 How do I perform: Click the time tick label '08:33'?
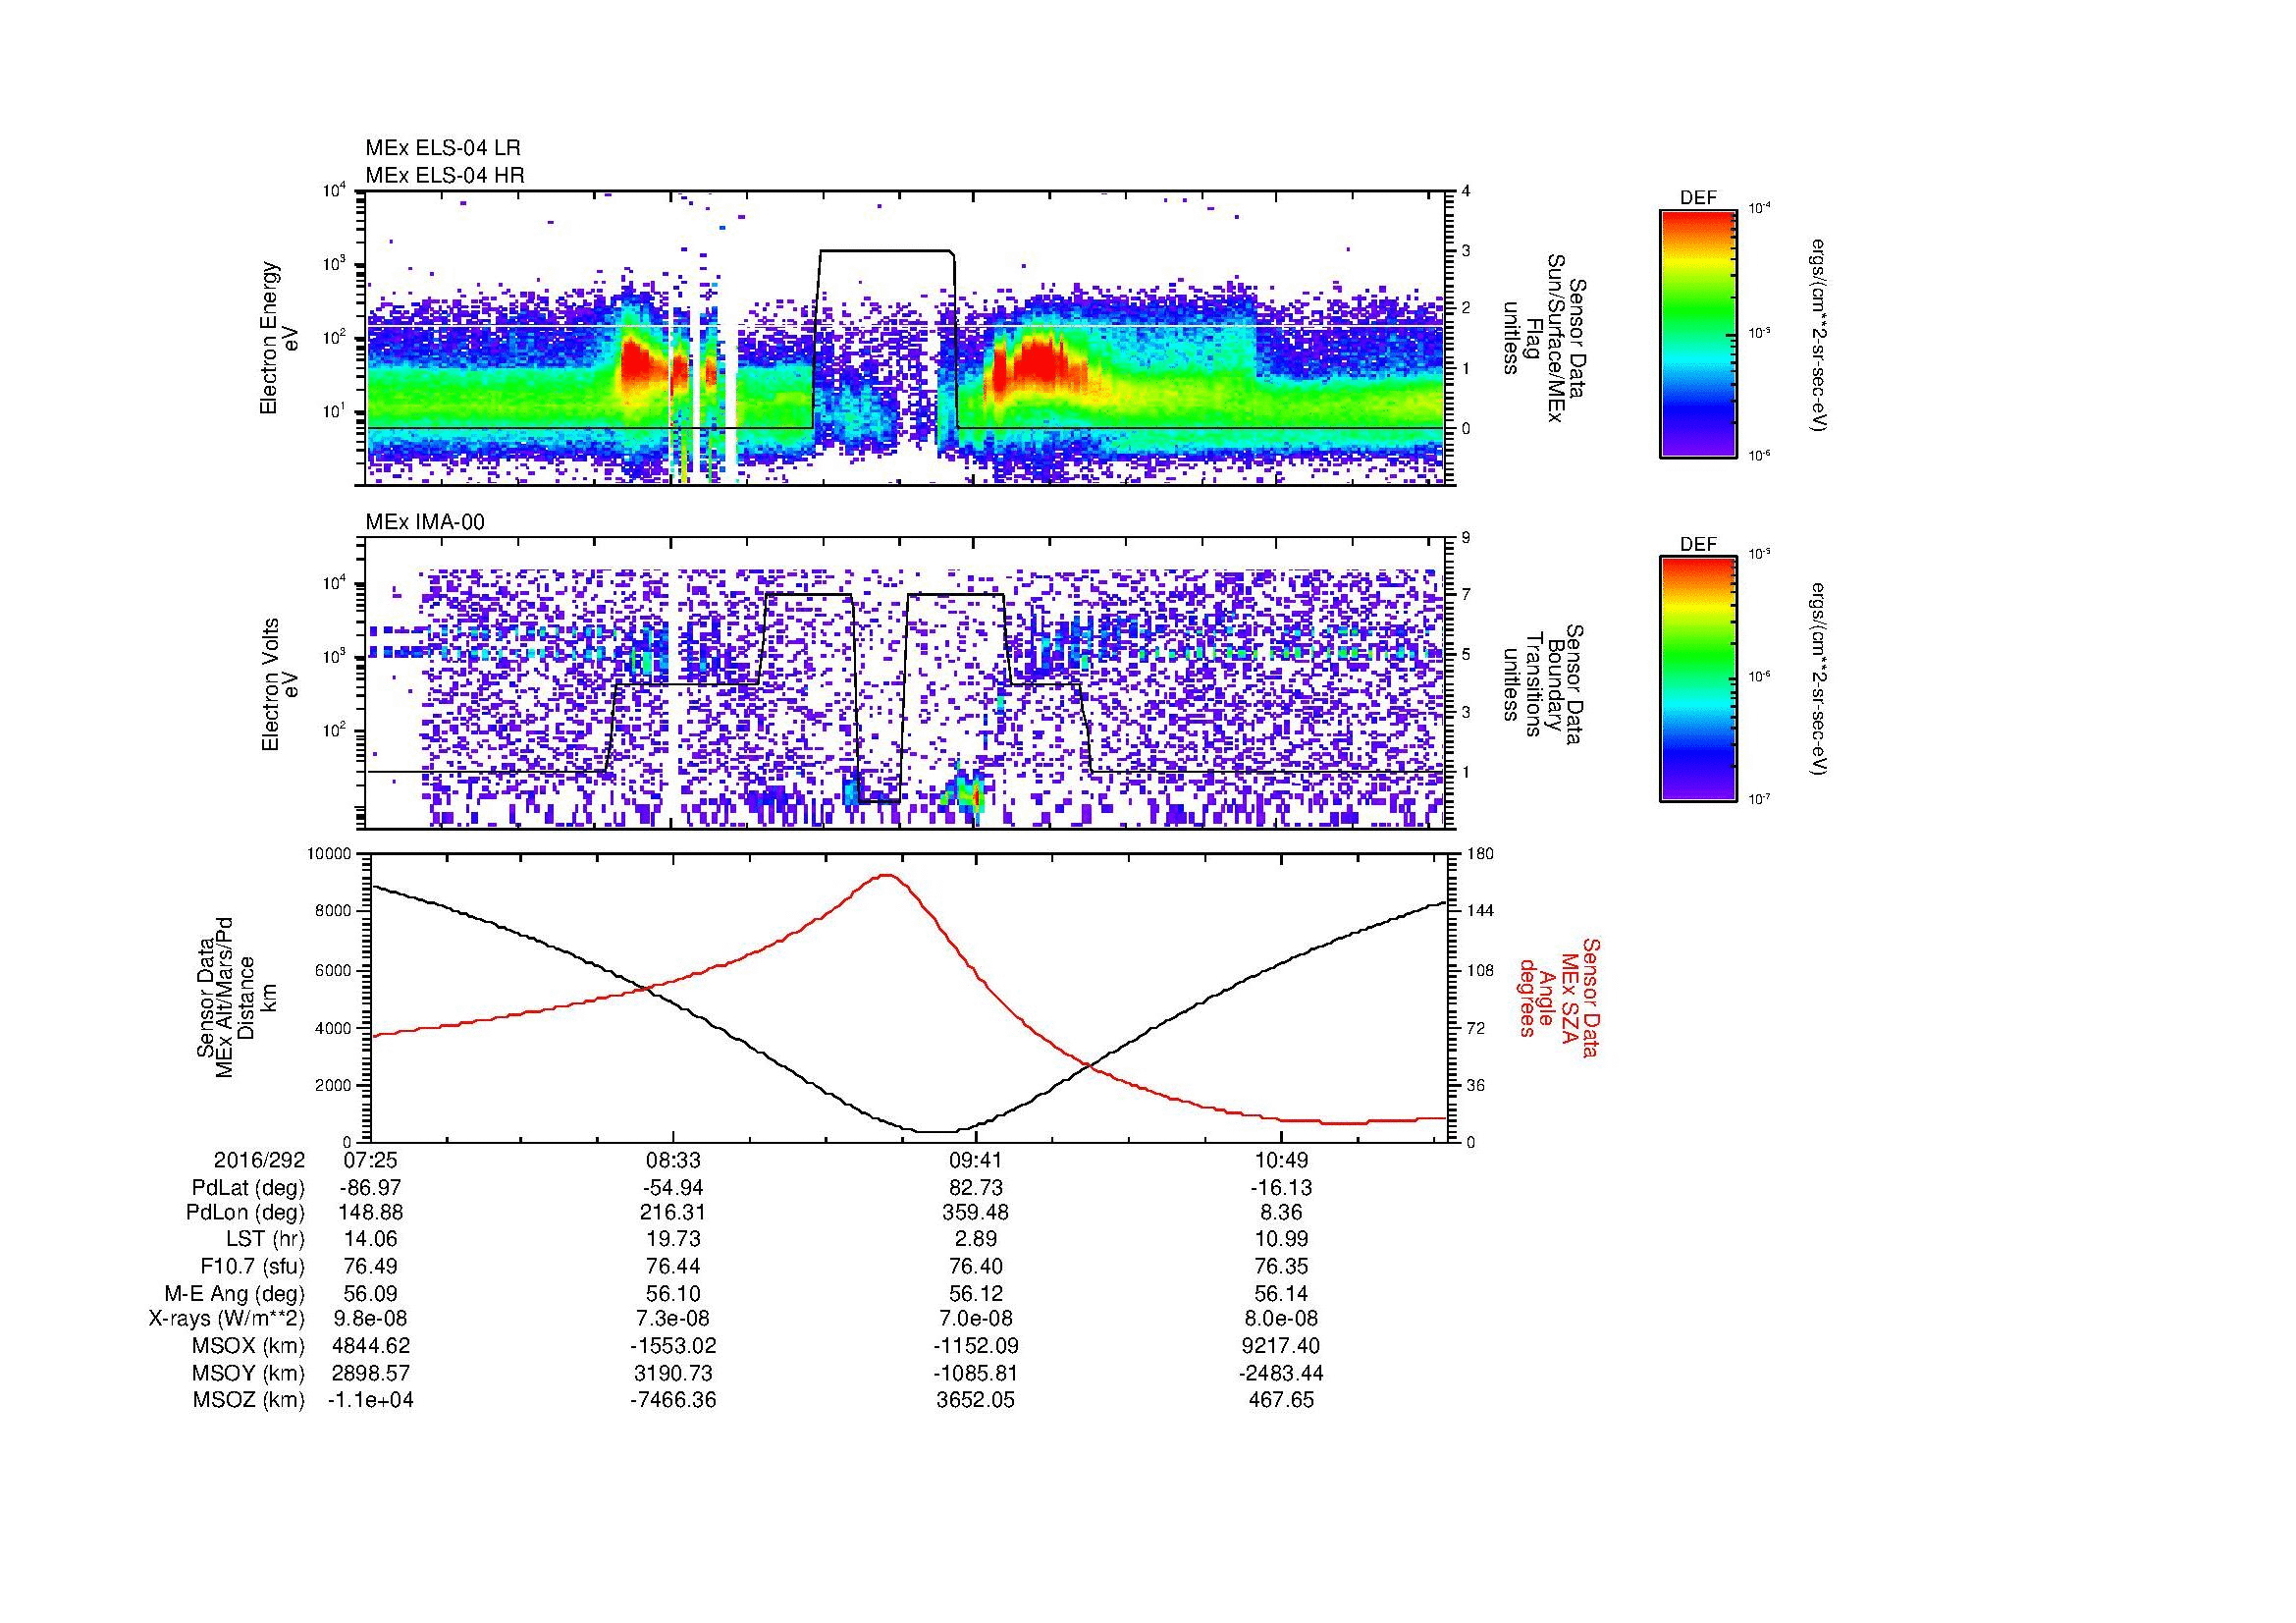[x=673, y=1161]
